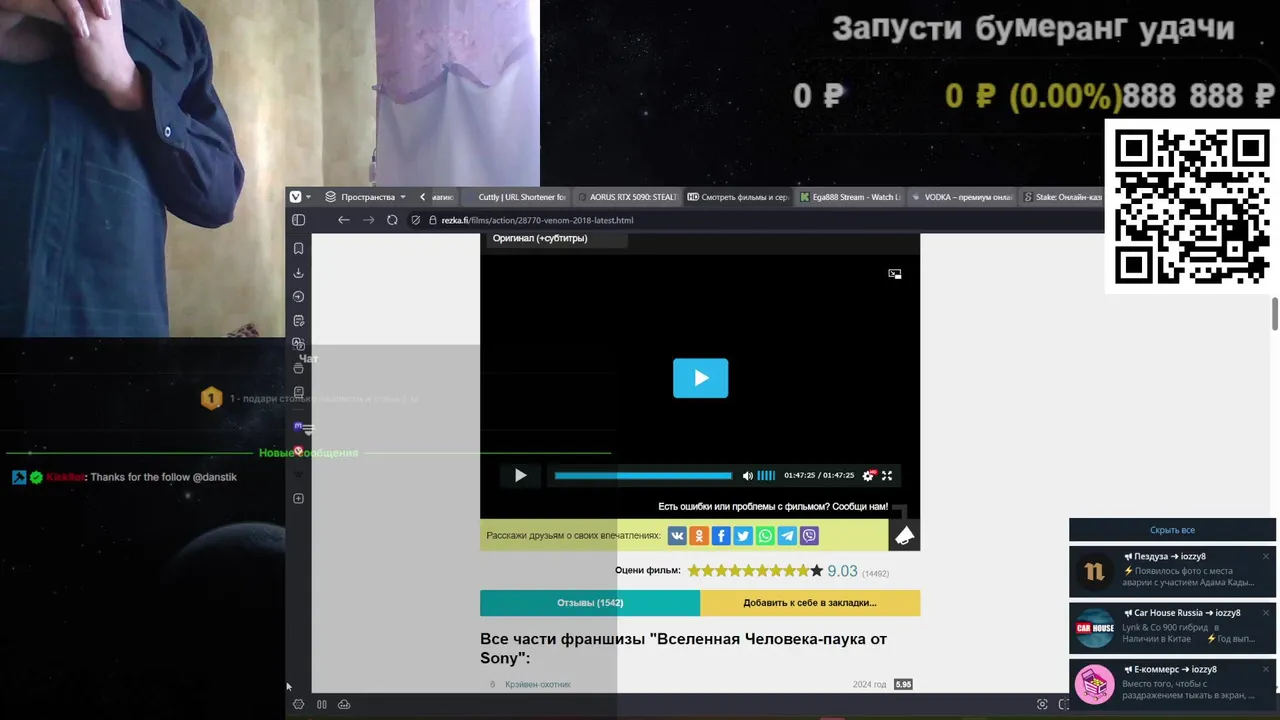This screenshot has height=720, width=1280.
Task: Open the Пездуза notification
Action: 1172,571
